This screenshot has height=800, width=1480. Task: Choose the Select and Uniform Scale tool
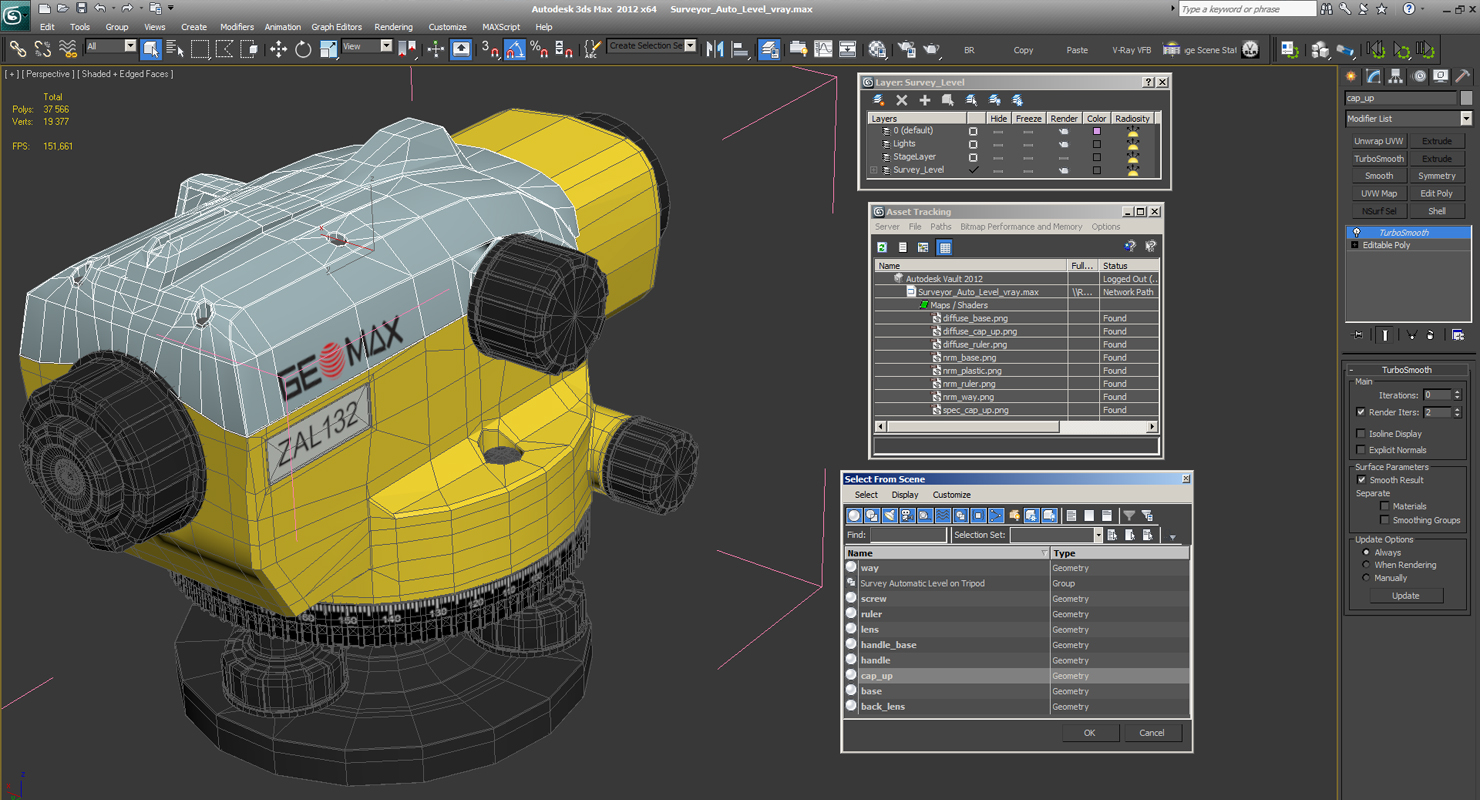pos(328,49)
